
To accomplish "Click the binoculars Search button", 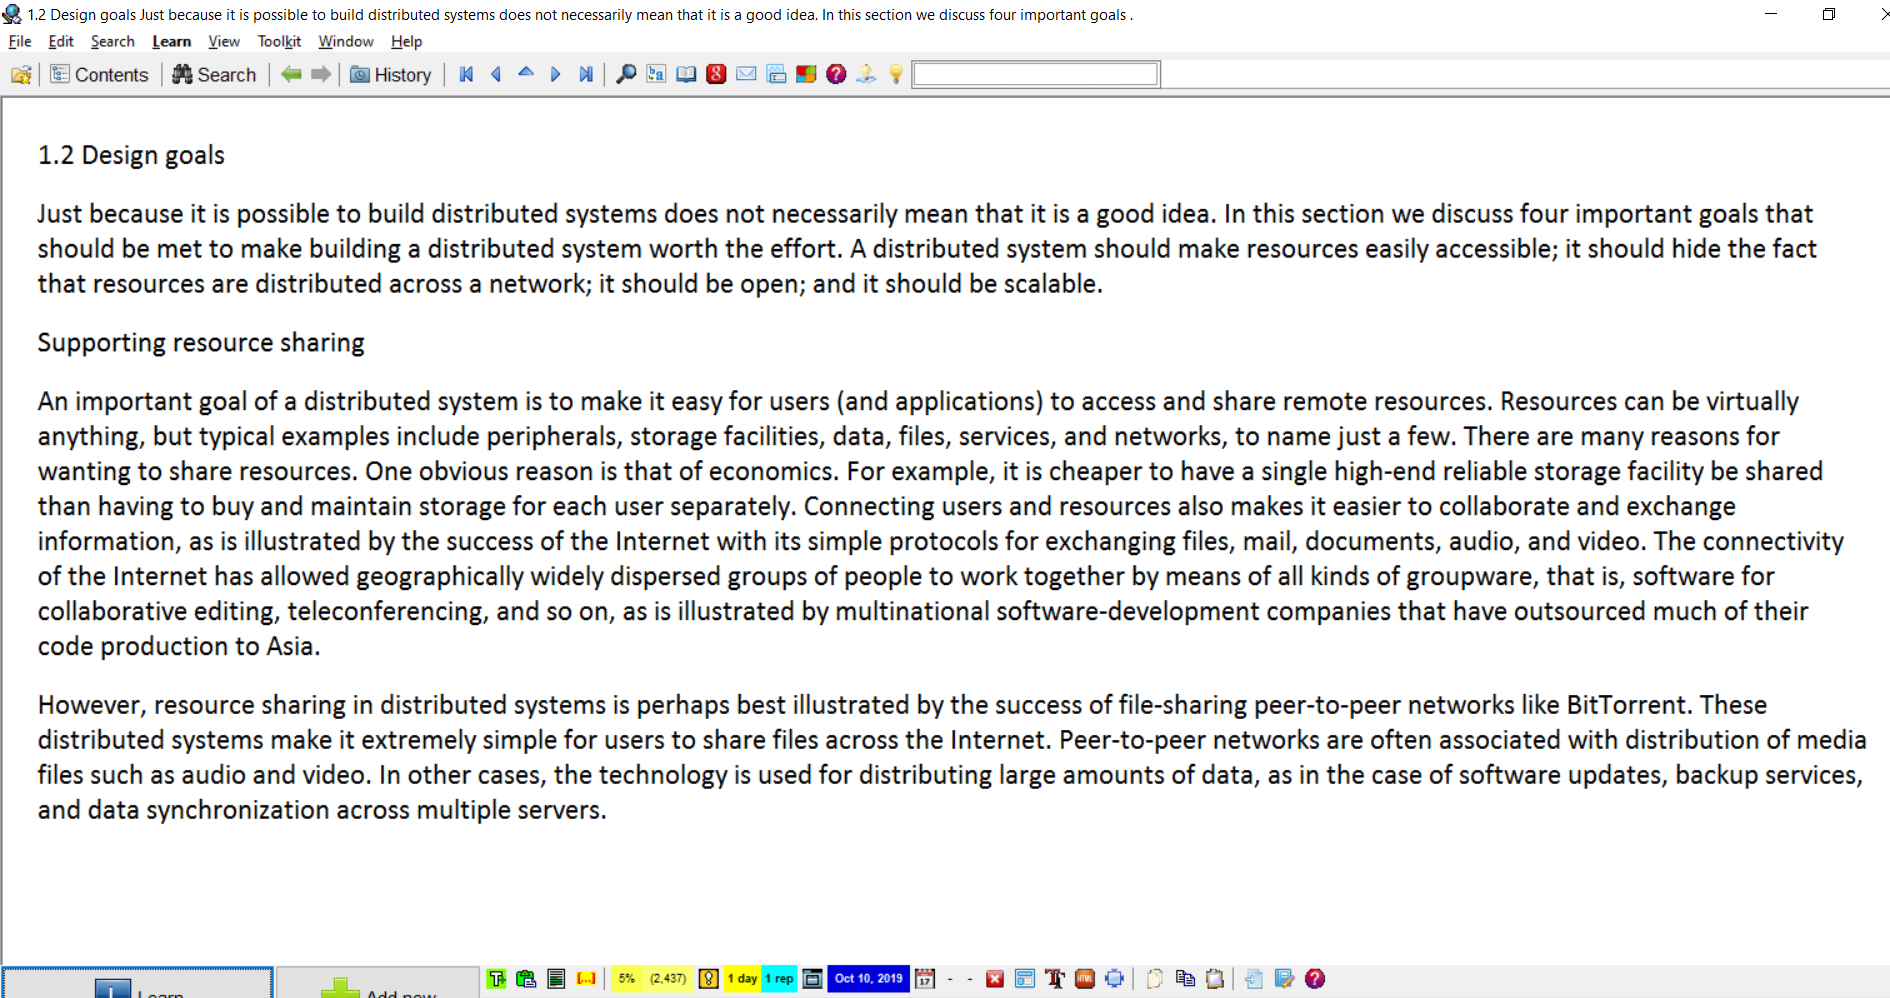I will 214,74.
